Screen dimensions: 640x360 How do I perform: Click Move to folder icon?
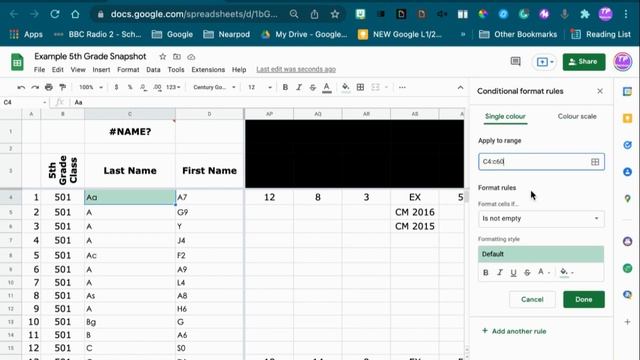(177, 57)
